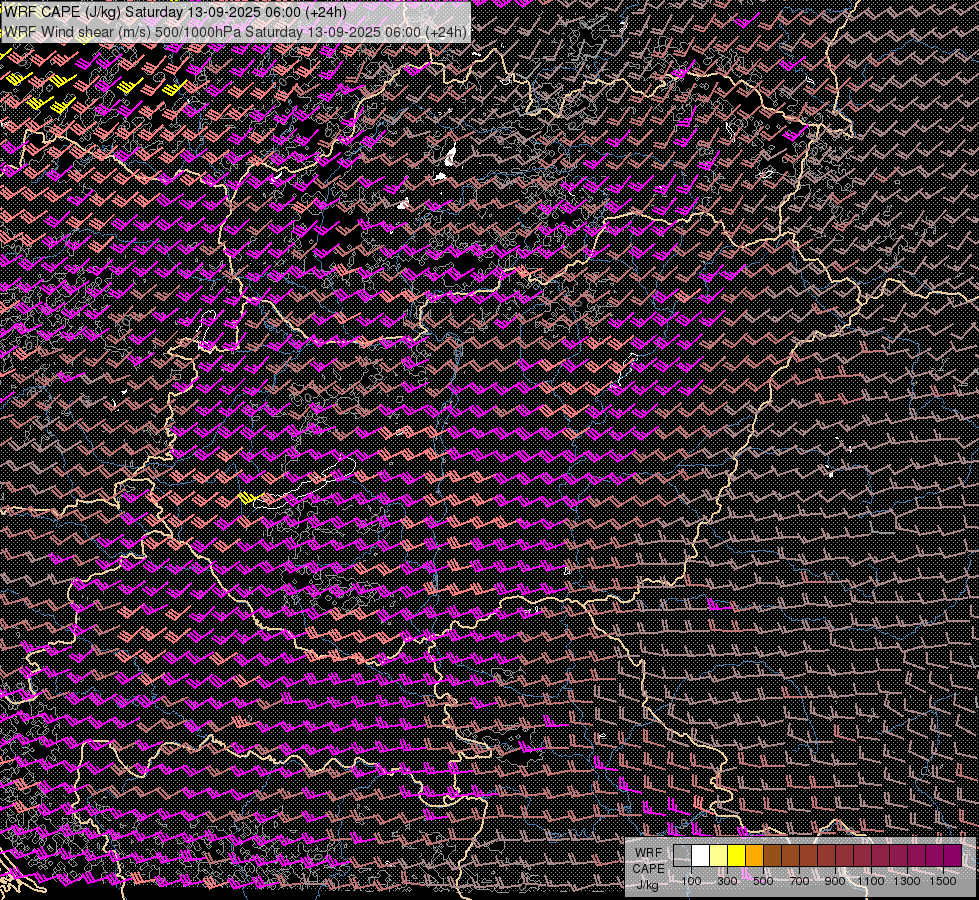This screenshot has width=979, height=900.
Task: Click the WRF CAPE J/kg legend title
Action: (x=648, y=868)
